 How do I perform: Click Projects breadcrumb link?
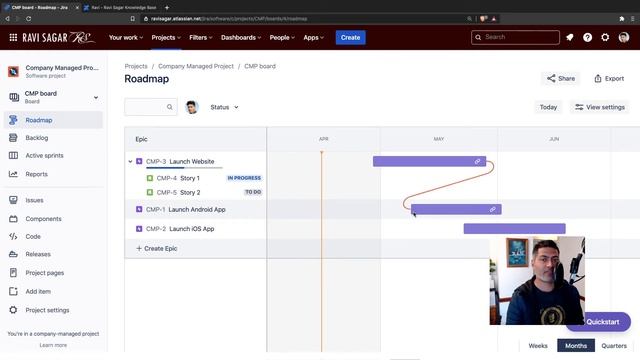(136, 66)
